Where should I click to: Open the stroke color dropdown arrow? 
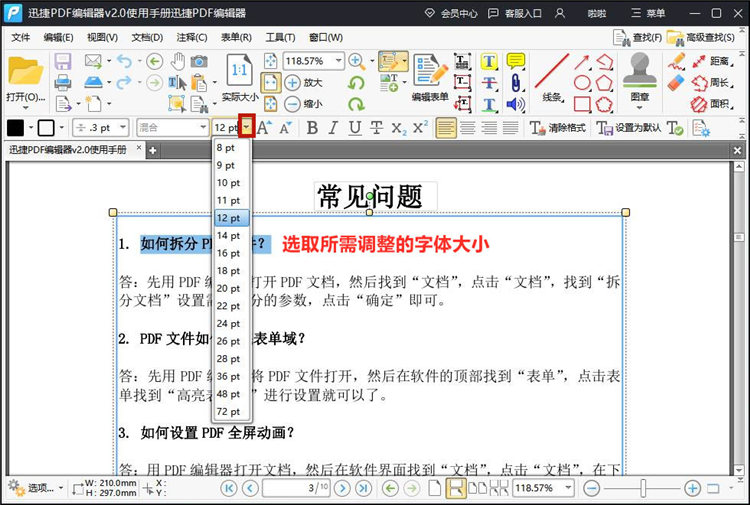pos(61,128)
